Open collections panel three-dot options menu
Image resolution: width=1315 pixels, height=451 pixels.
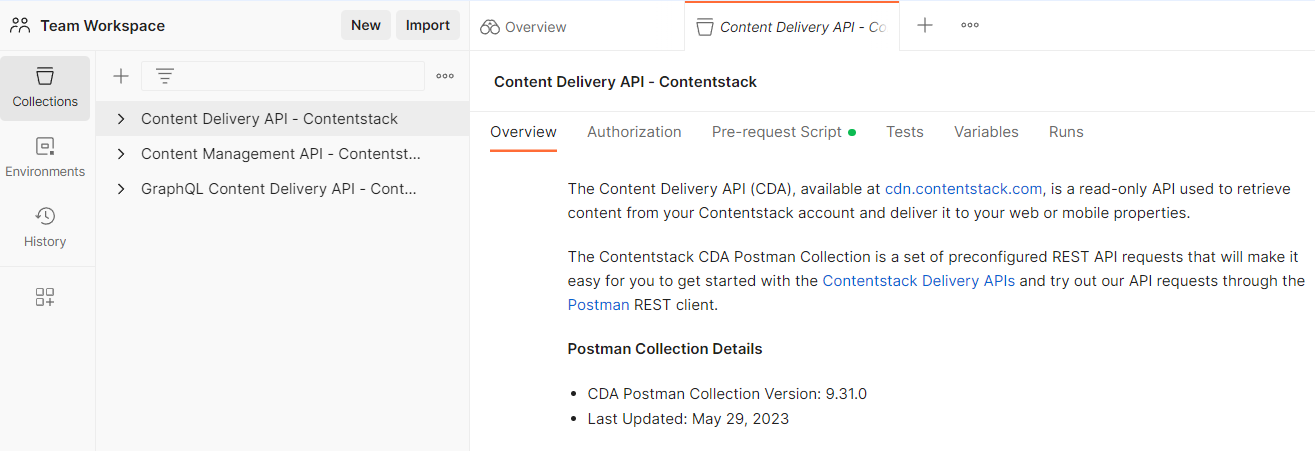click(x=445, y=76)
